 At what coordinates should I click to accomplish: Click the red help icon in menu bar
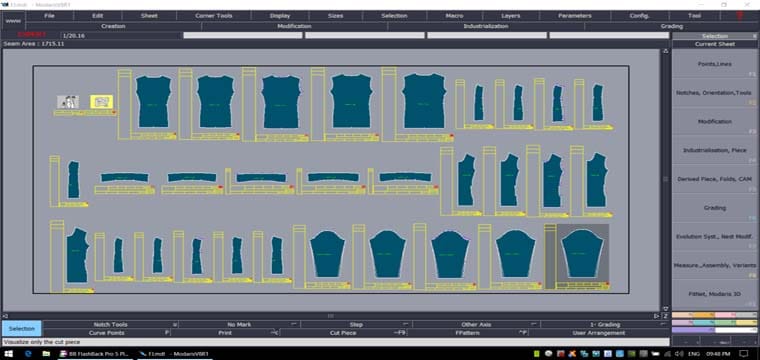coord(740,16)
